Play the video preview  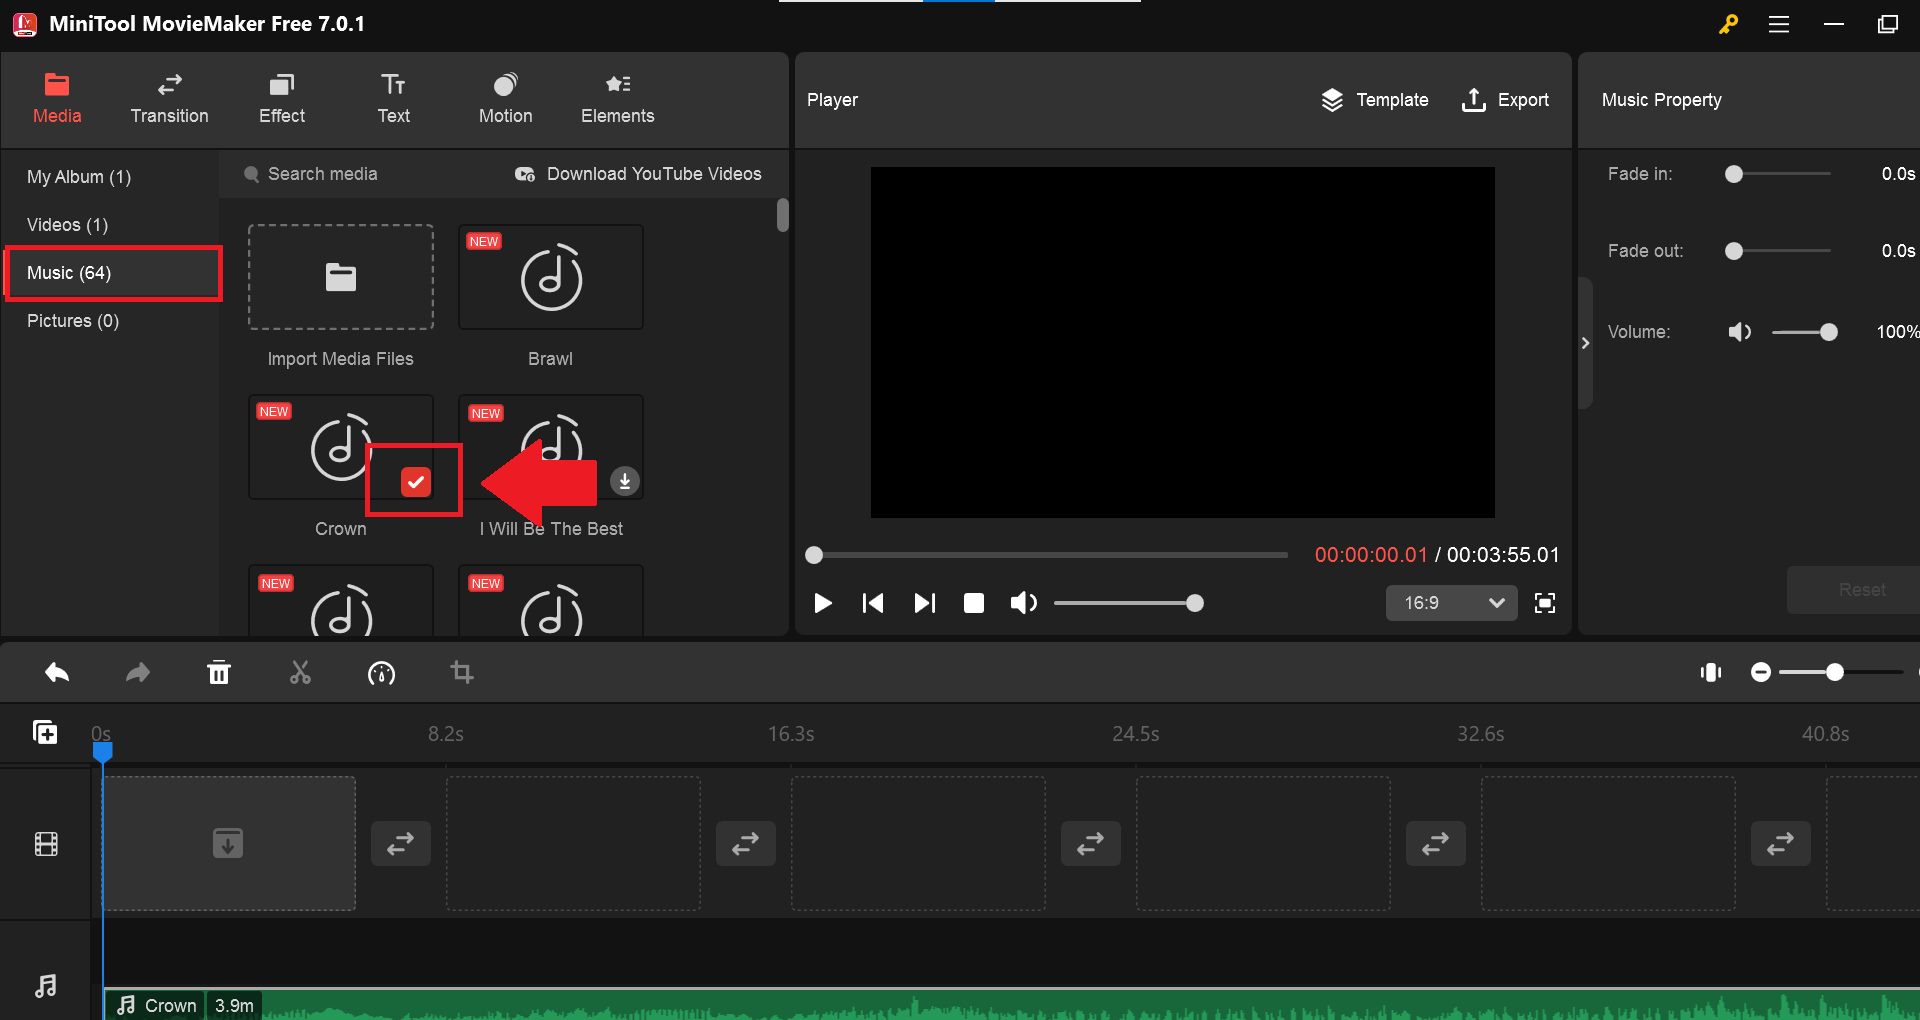[x=823, y=603]
